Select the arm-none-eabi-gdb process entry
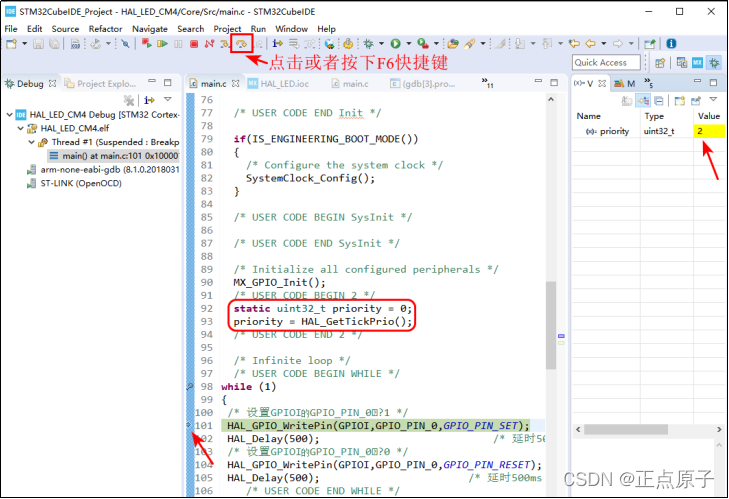Viewport: 729px width, 499px height. coord(103,169)
